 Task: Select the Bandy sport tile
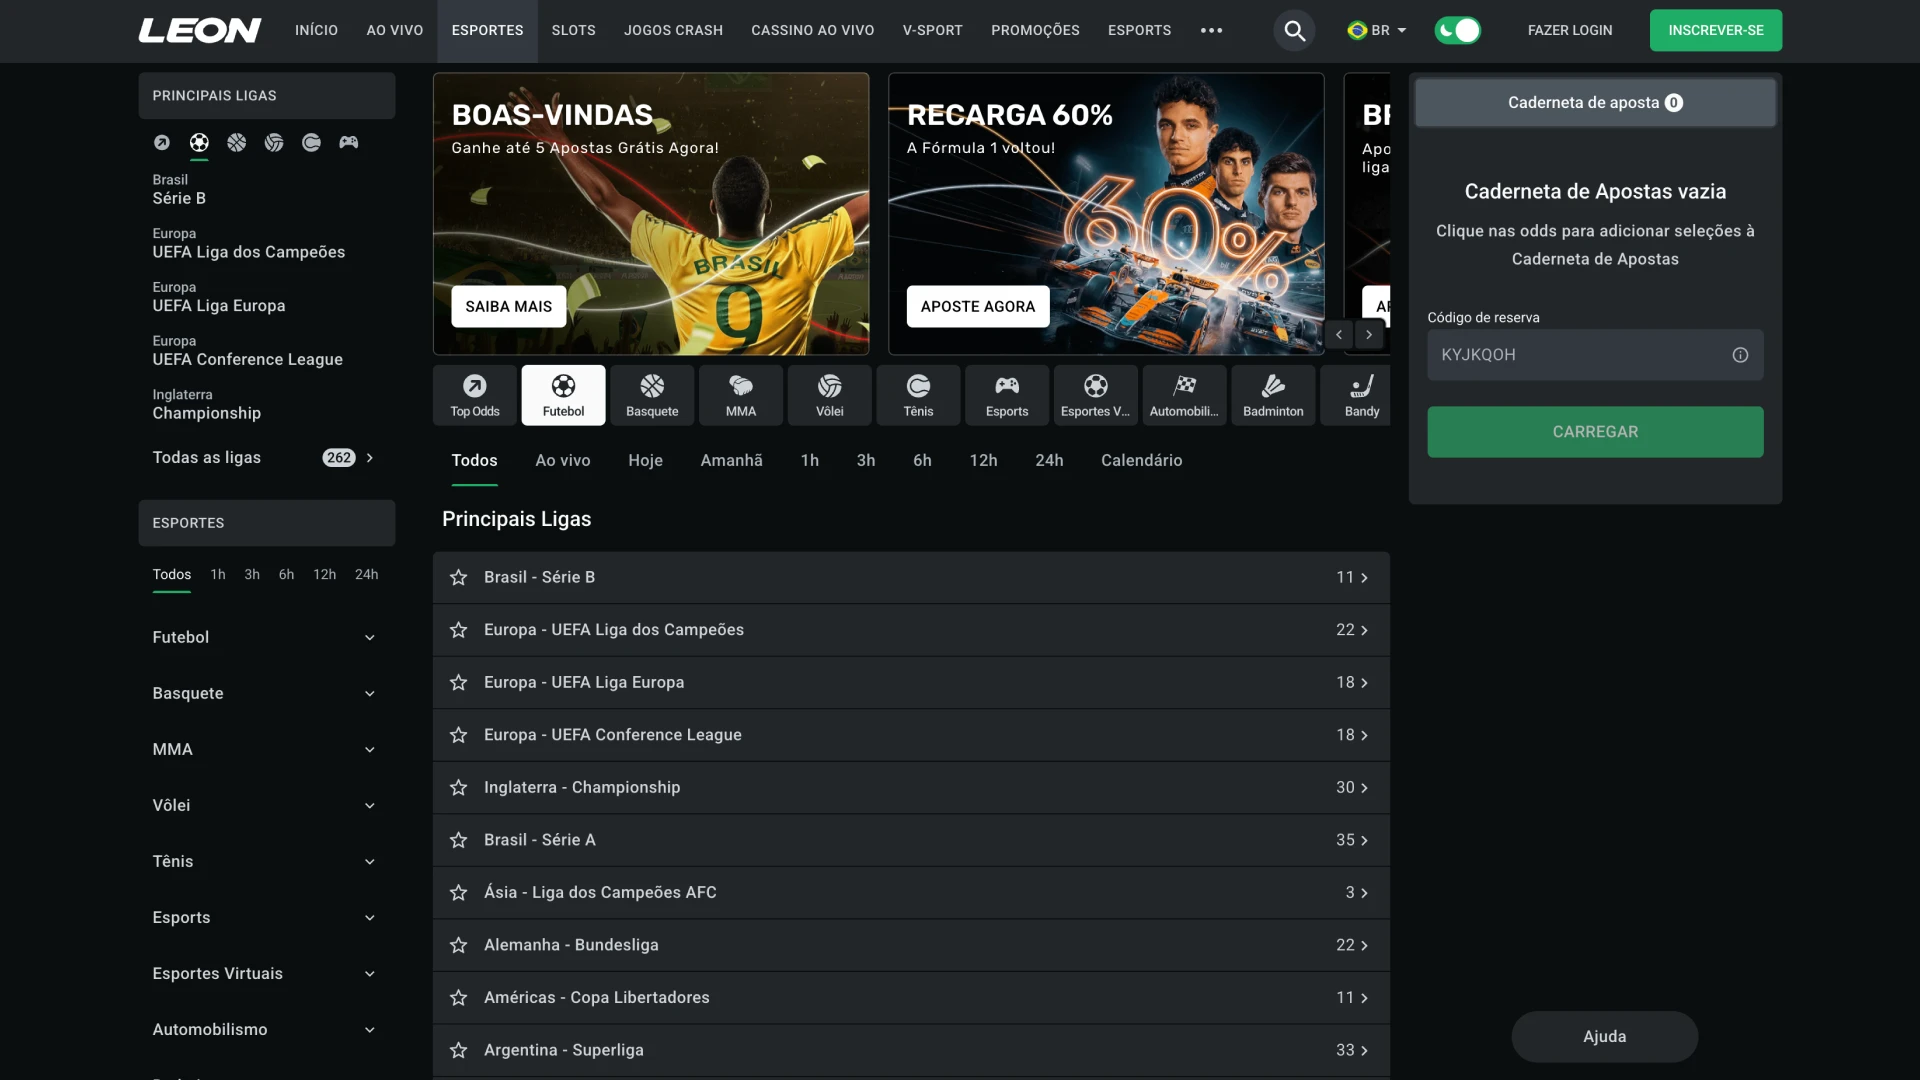(1357, 395)
